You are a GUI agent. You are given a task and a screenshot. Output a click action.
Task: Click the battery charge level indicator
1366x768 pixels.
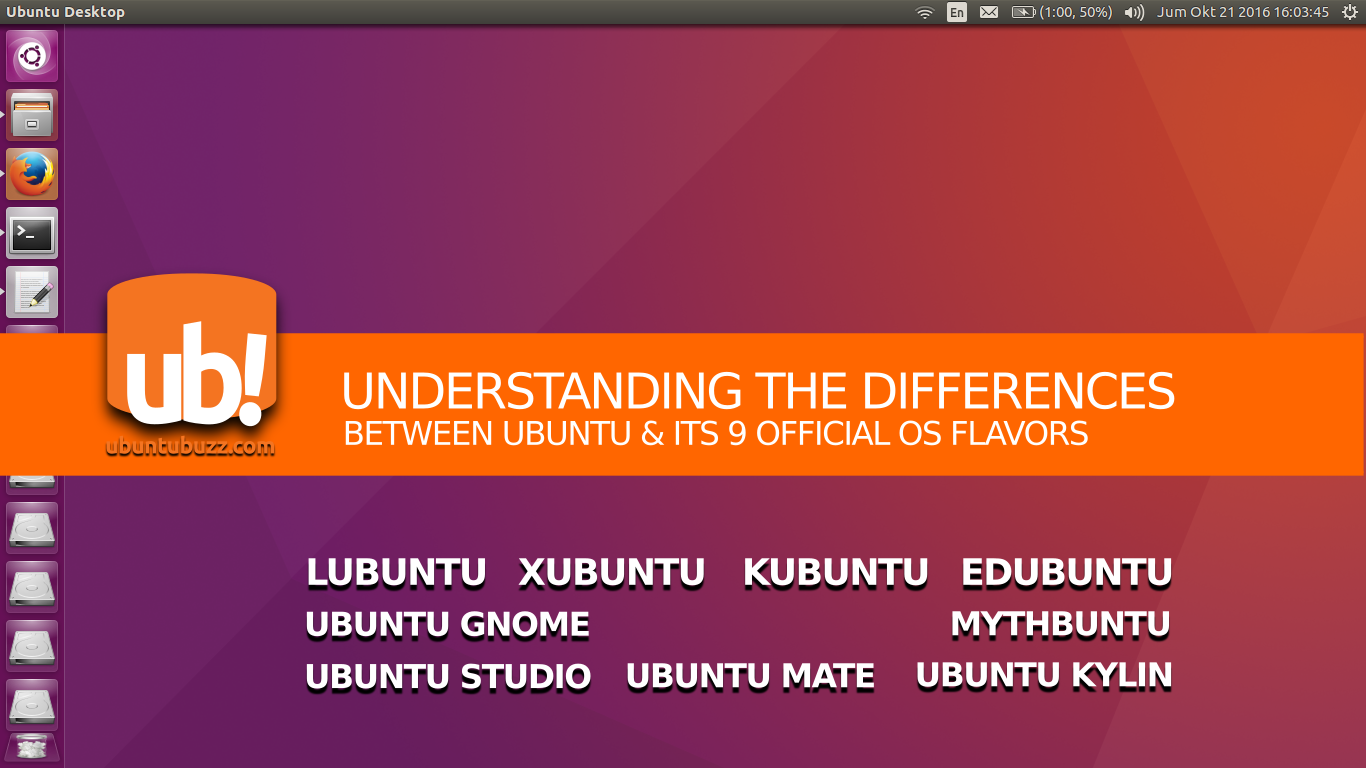tap(1025, 12)
